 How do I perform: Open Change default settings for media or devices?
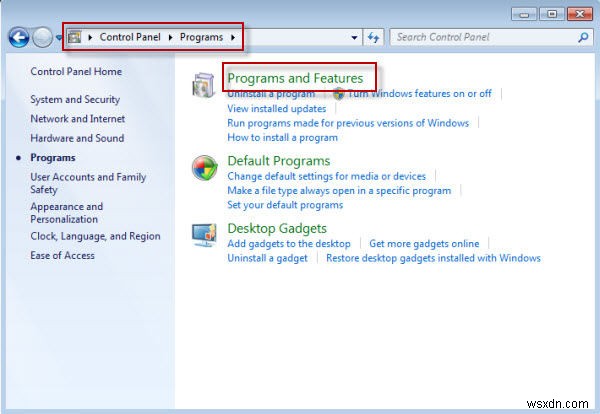[326, 176]
